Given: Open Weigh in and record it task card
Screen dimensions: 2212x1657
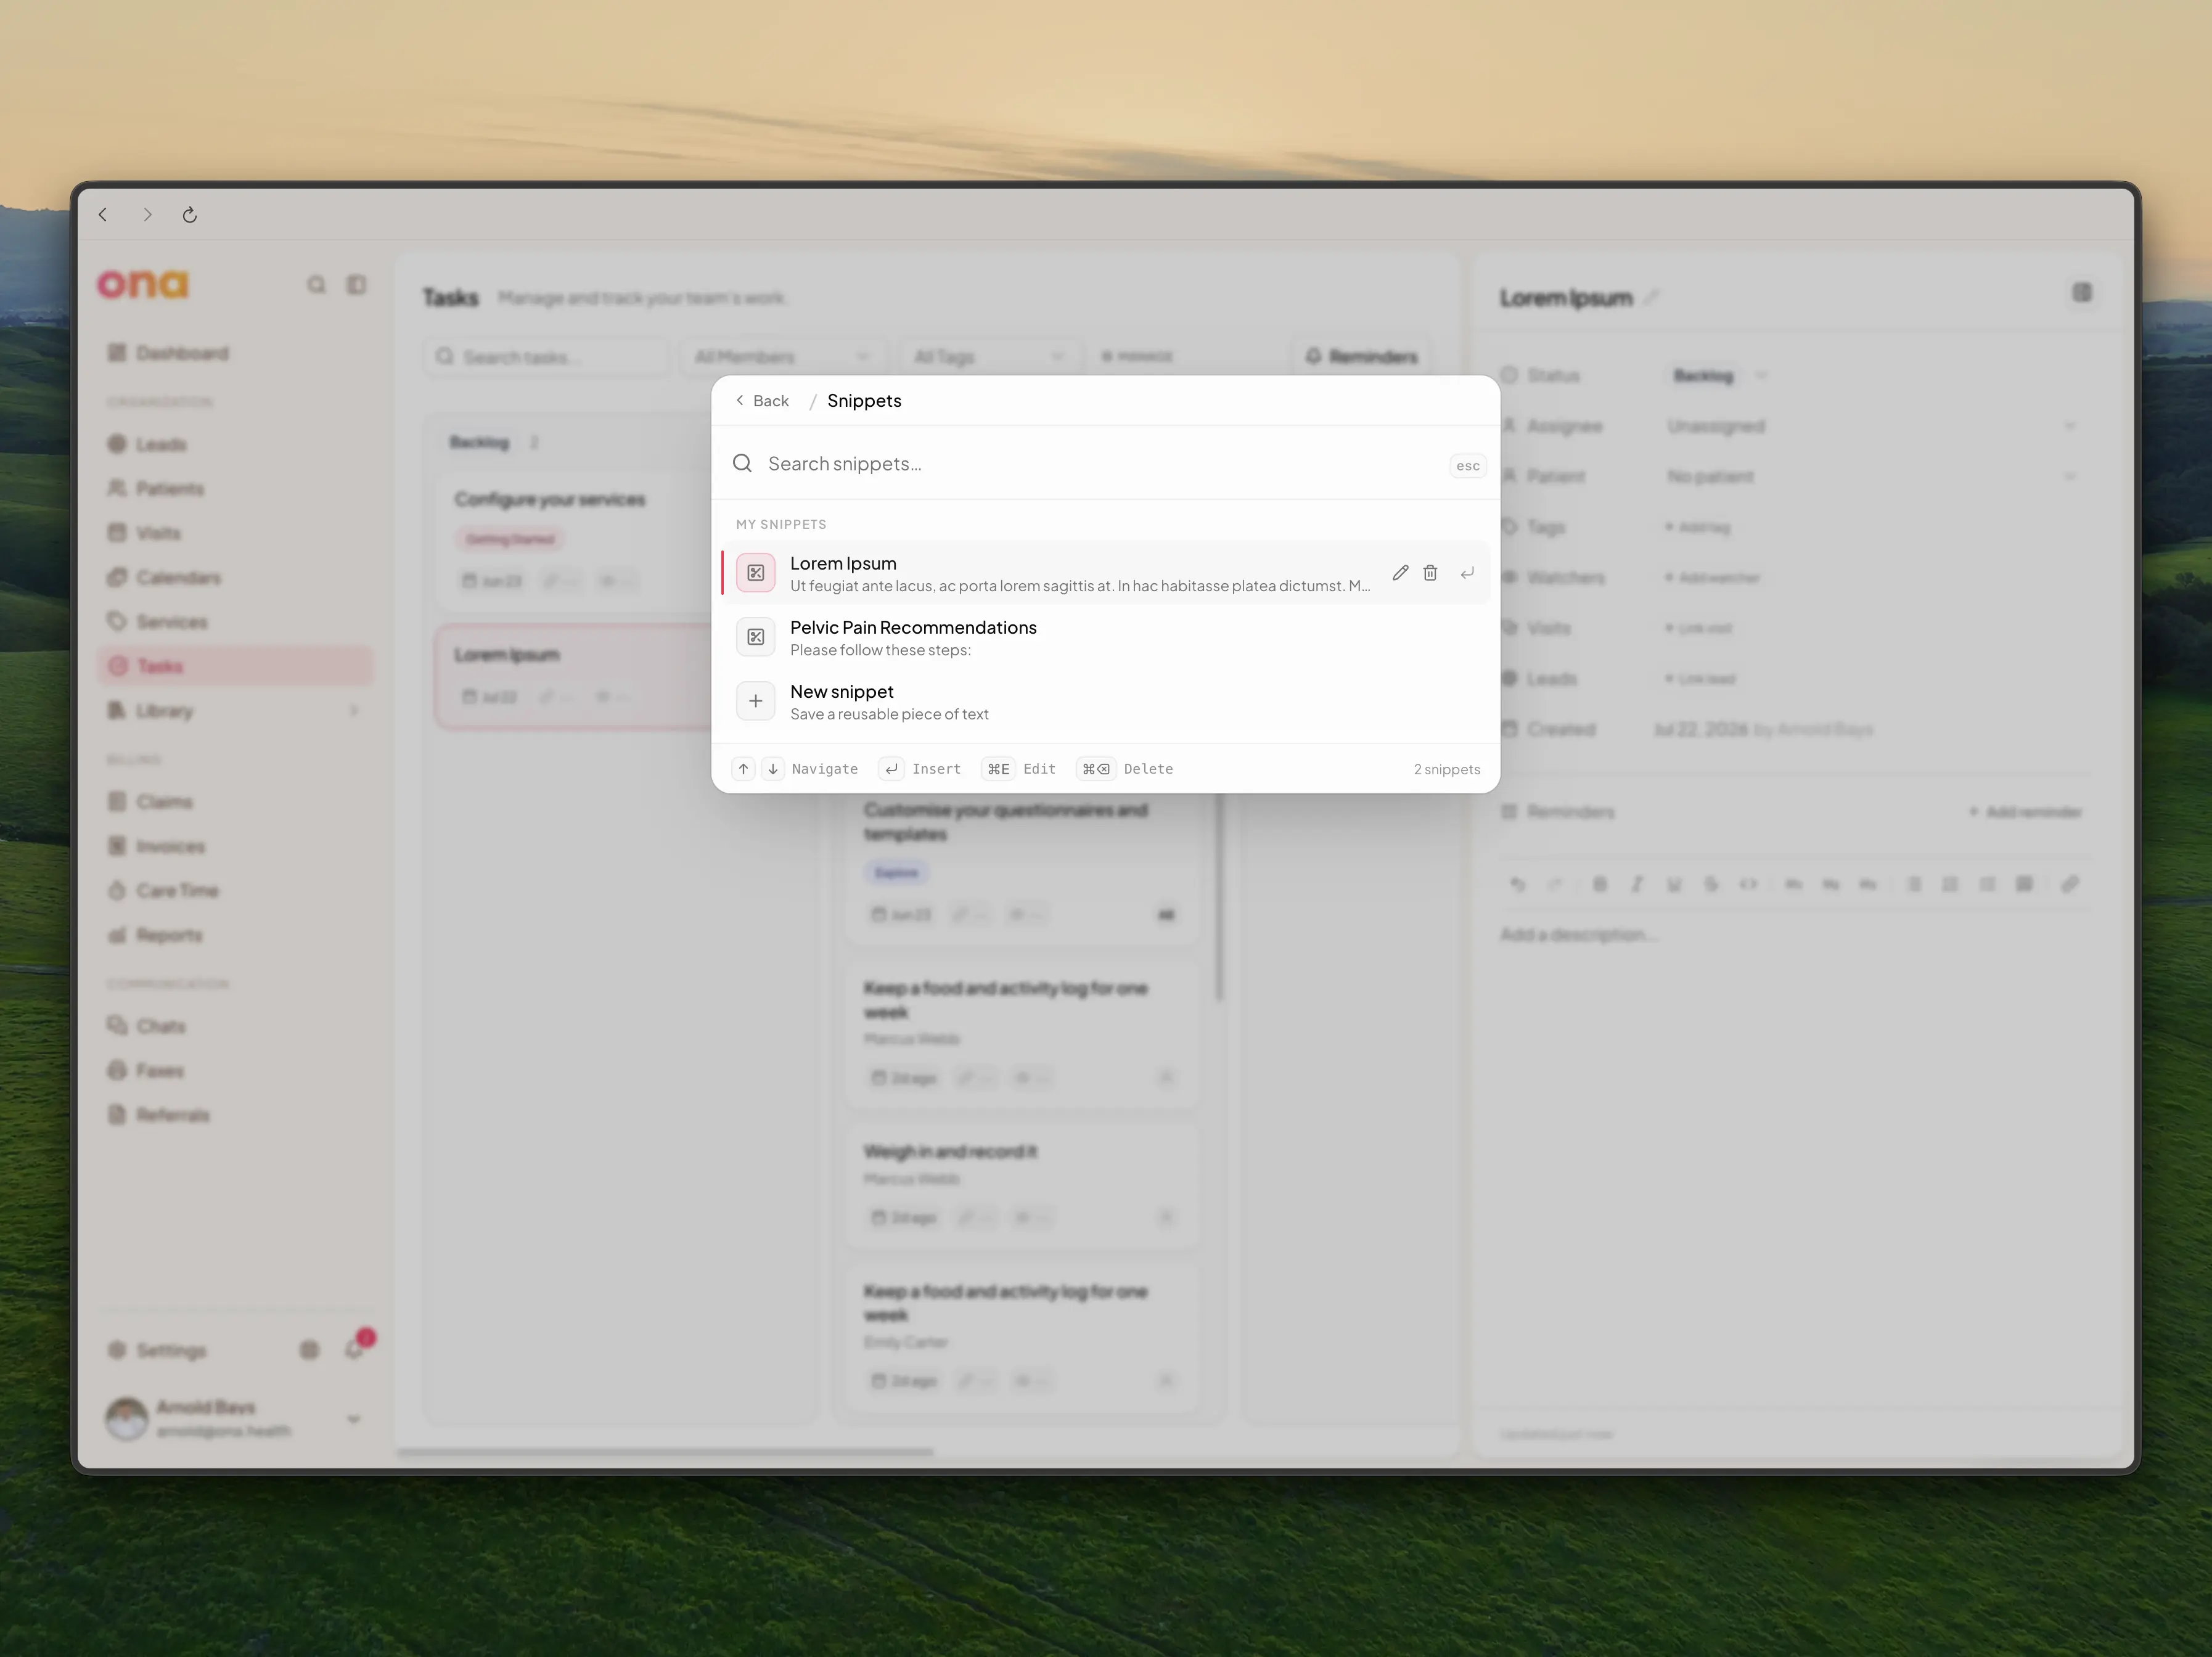Looking at the screenshot, I should point(1021,1185).
